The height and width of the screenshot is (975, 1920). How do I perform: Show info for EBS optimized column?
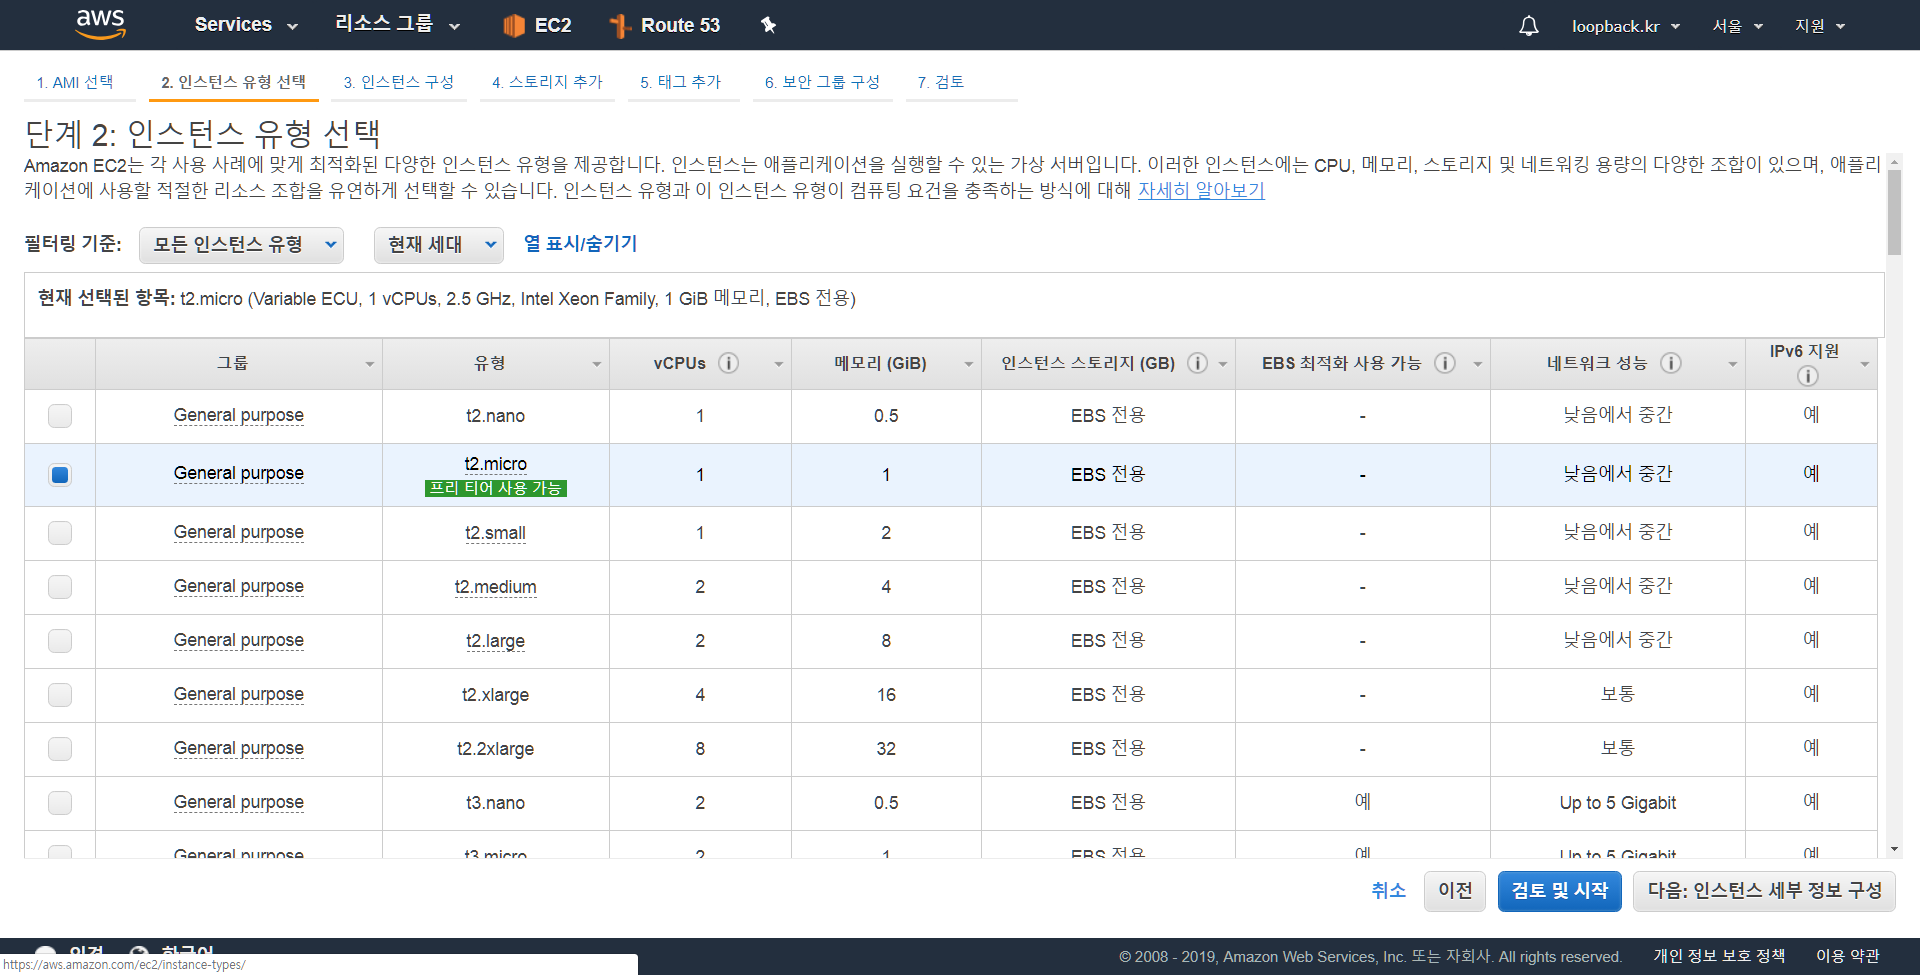(1445, 363)
